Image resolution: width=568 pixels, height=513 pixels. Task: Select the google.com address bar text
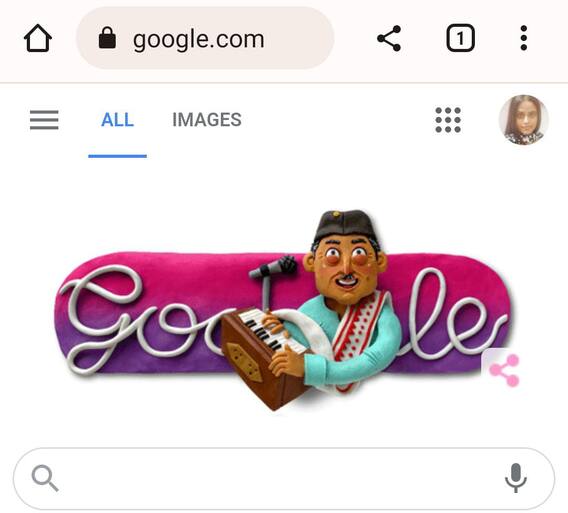pos(199,39)
